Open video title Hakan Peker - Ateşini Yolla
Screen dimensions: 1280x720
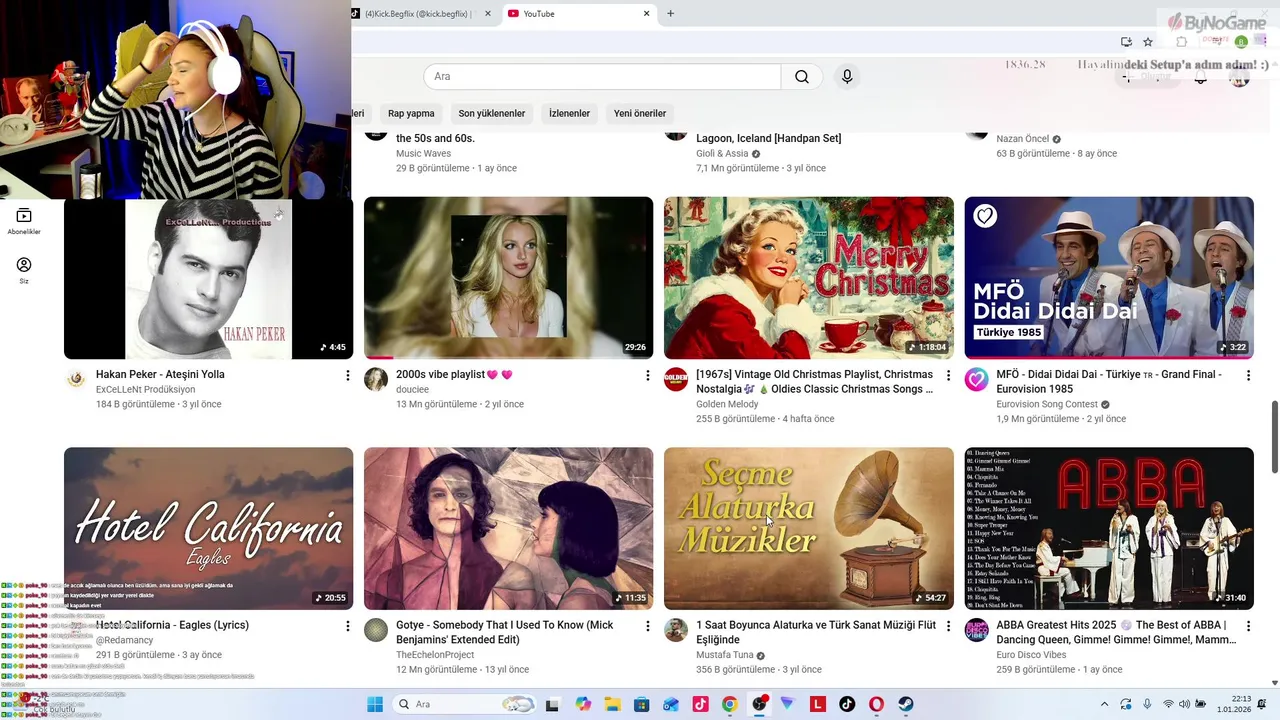tap(160, 375)
